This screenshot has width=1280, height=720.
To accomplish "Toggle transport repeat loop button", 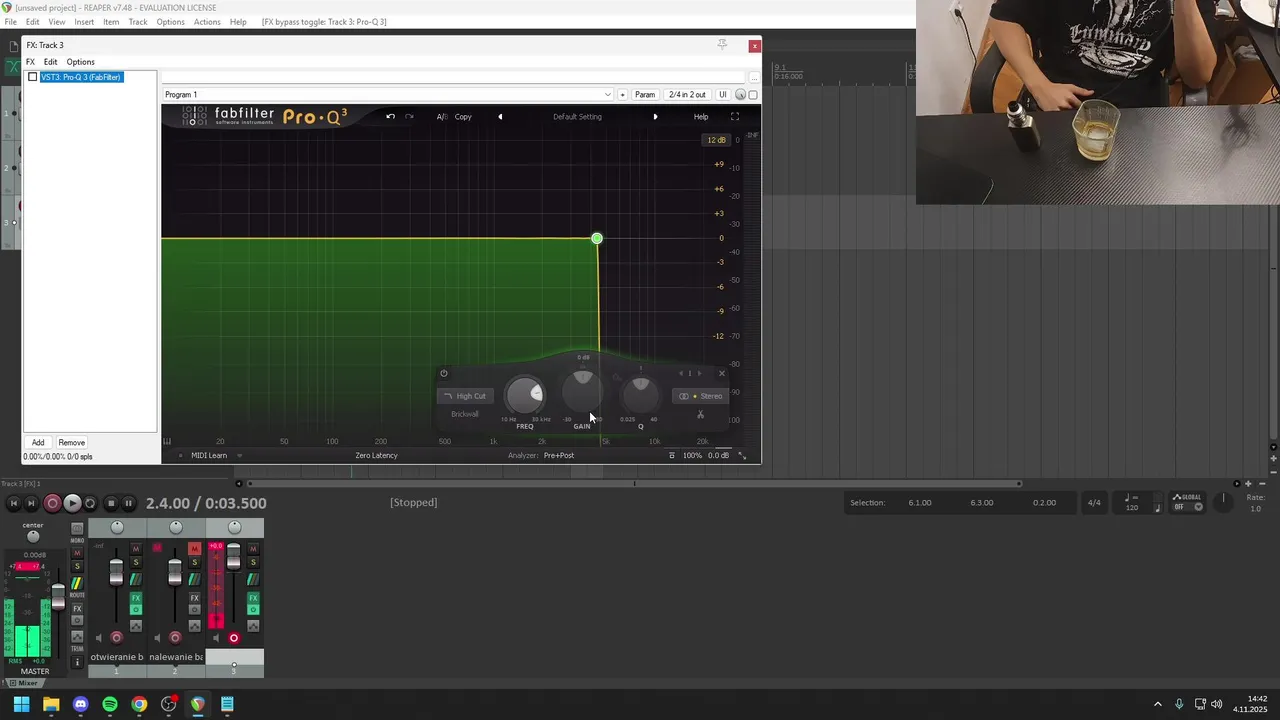I will [x=90, y=504].
